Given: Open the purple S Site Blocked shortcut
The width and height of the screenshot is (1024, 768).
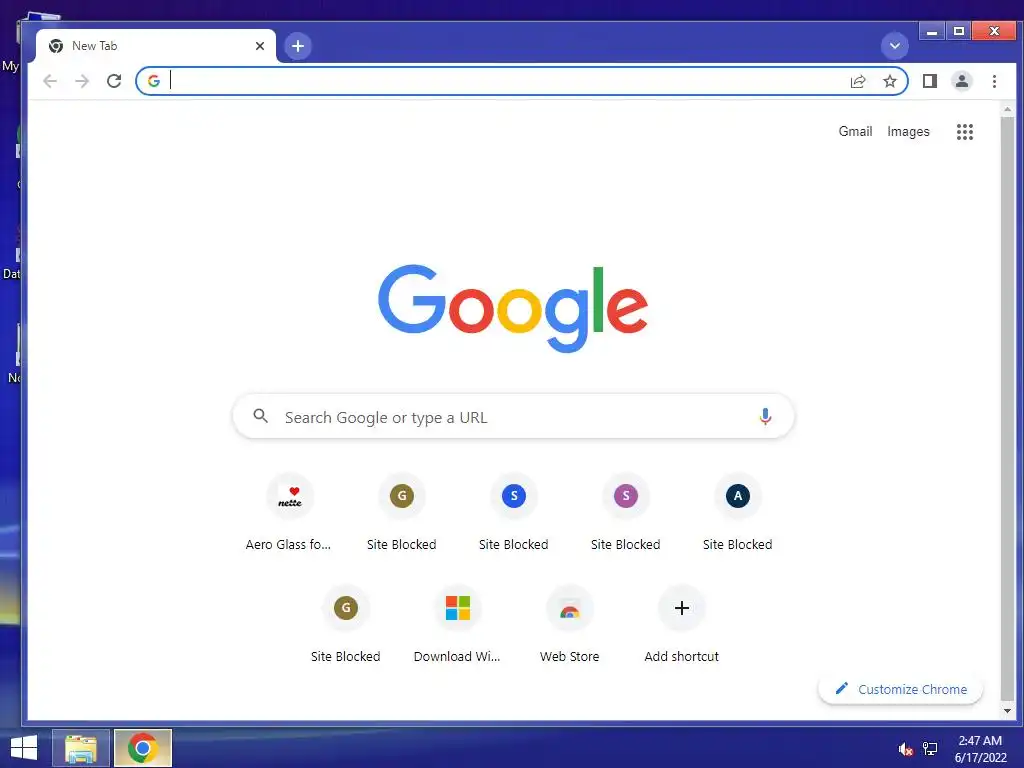Looking at the screenshot, I should [626, 513].
